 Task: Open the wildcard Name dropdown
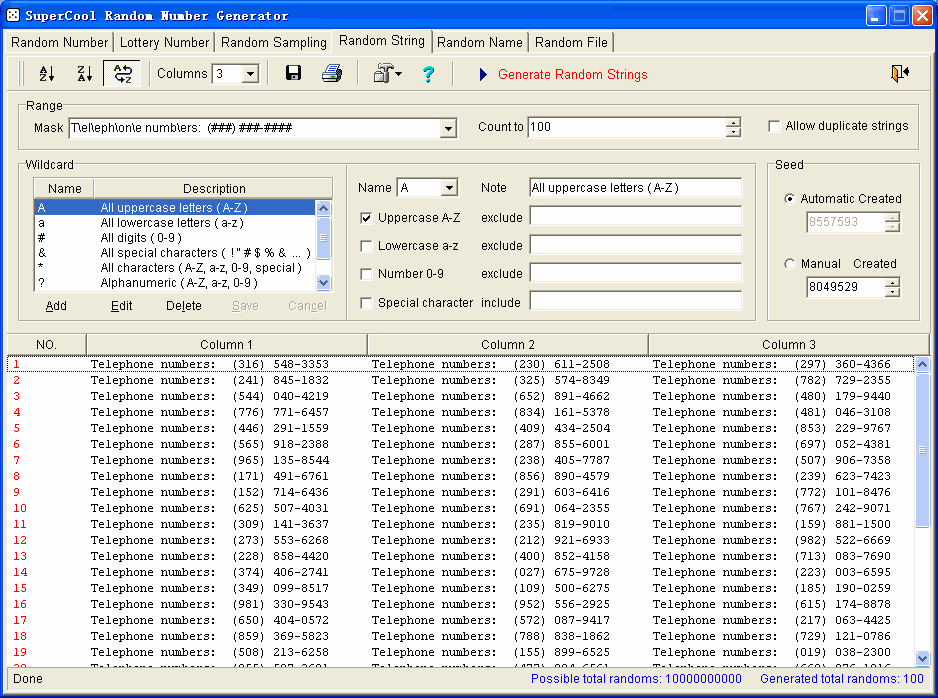[448, 188]
